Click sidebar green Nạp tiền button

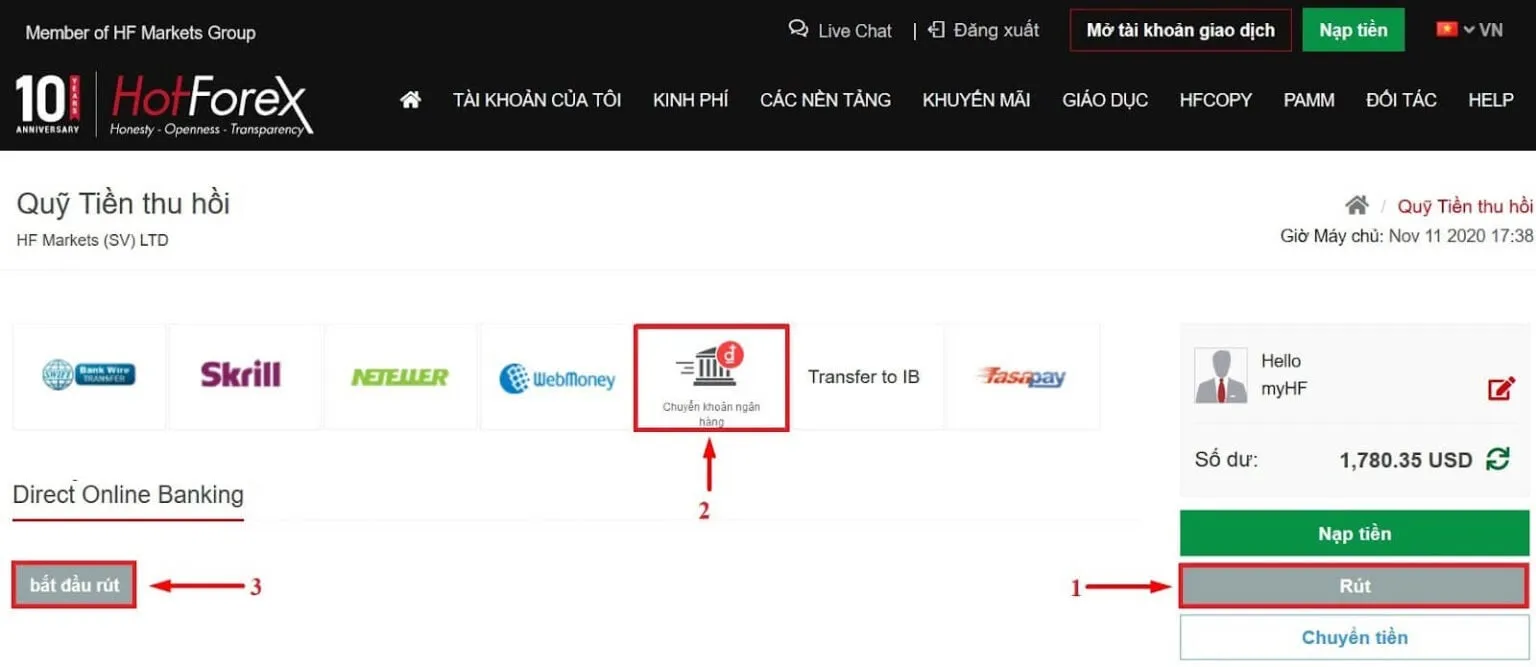coord(1354,534)
